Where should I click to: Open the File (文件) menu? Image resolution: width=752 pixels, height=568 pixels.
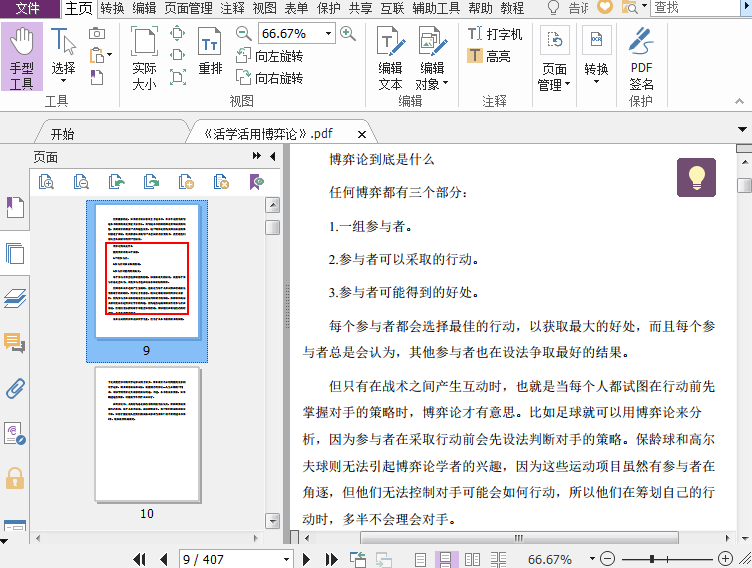[x=28, y=8]
